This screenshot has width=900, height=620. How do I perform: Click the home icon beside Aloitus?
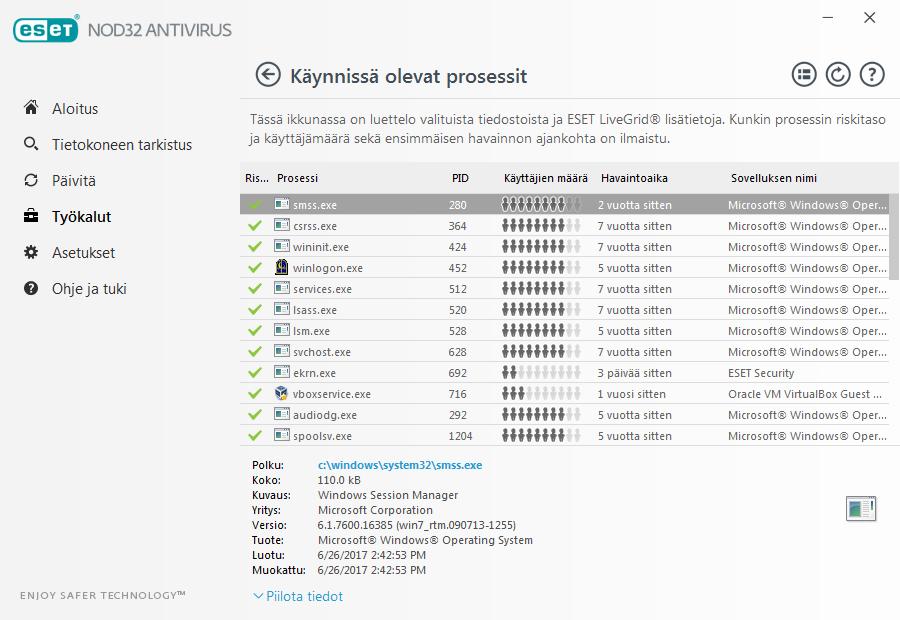(31, 107)
